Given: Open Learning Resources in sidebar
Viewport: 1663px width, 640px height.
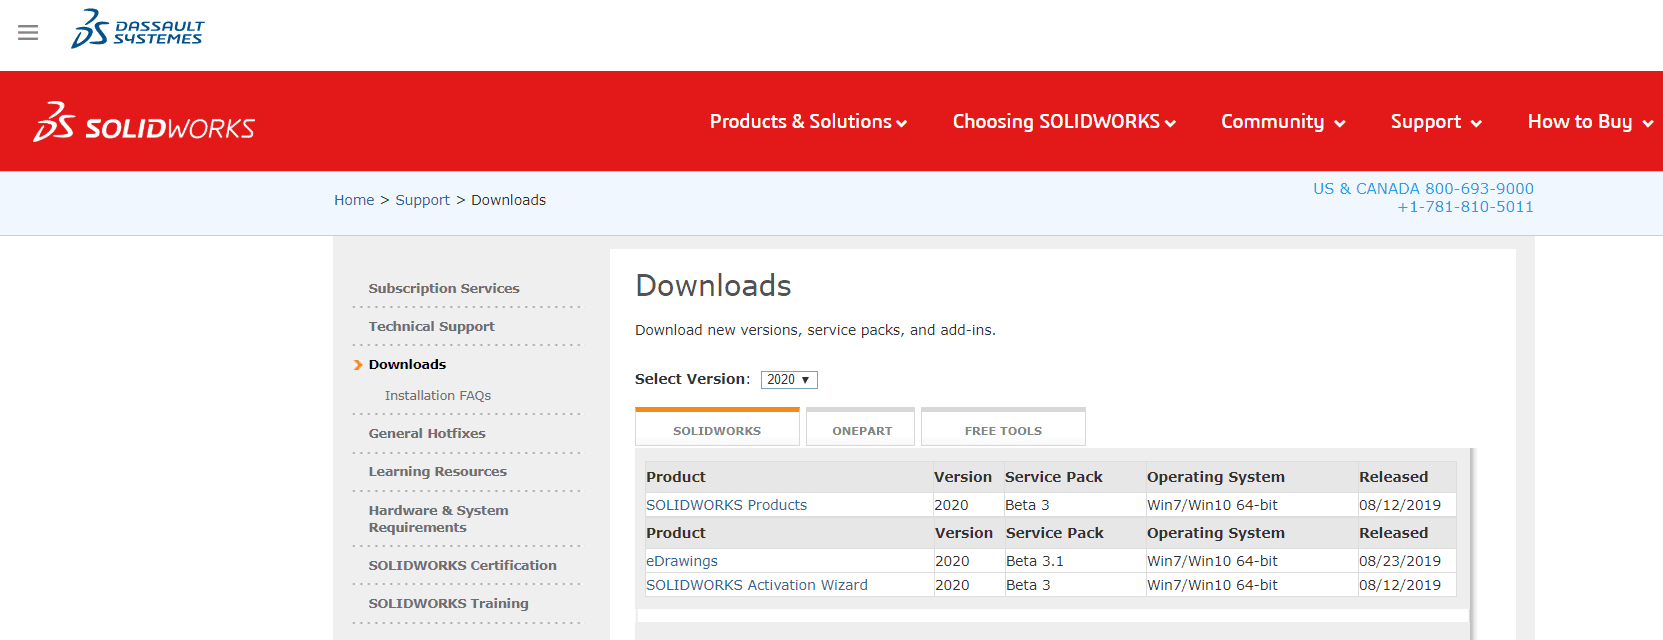Looking at the screenshot, I should [x=437, y=471].
